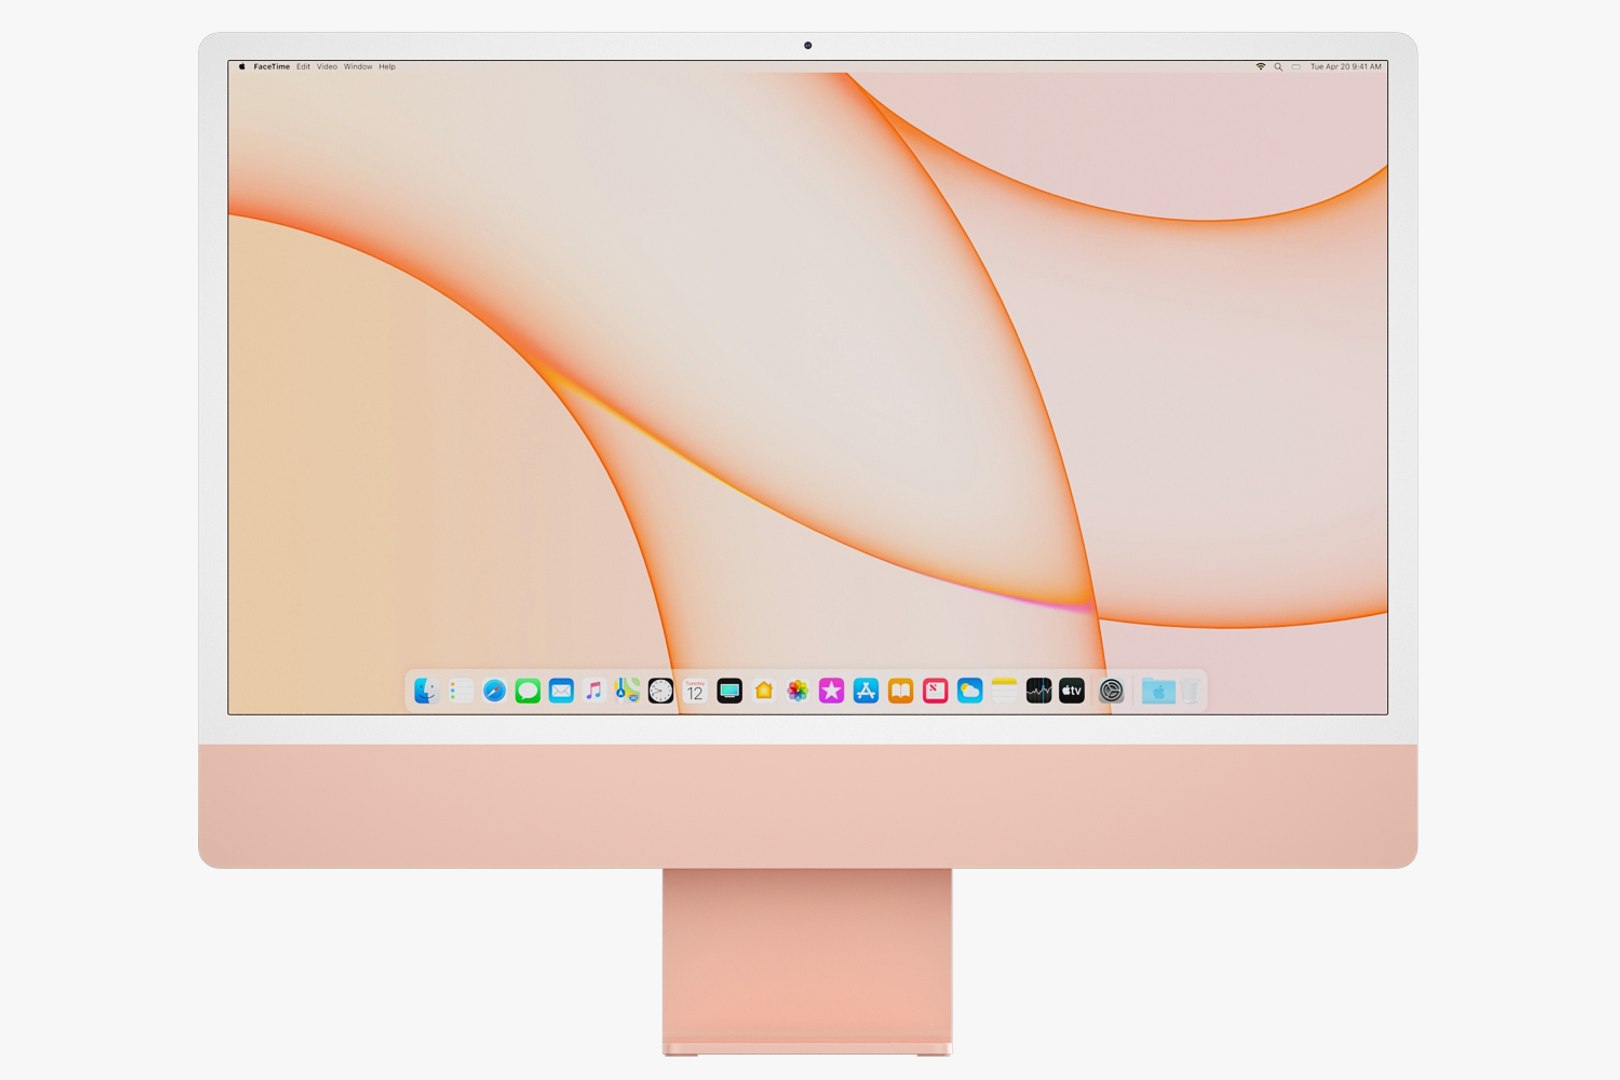Open the Messages app icon
Image resolution: width=1620 pixels, height=1080 pixels.
528,691
